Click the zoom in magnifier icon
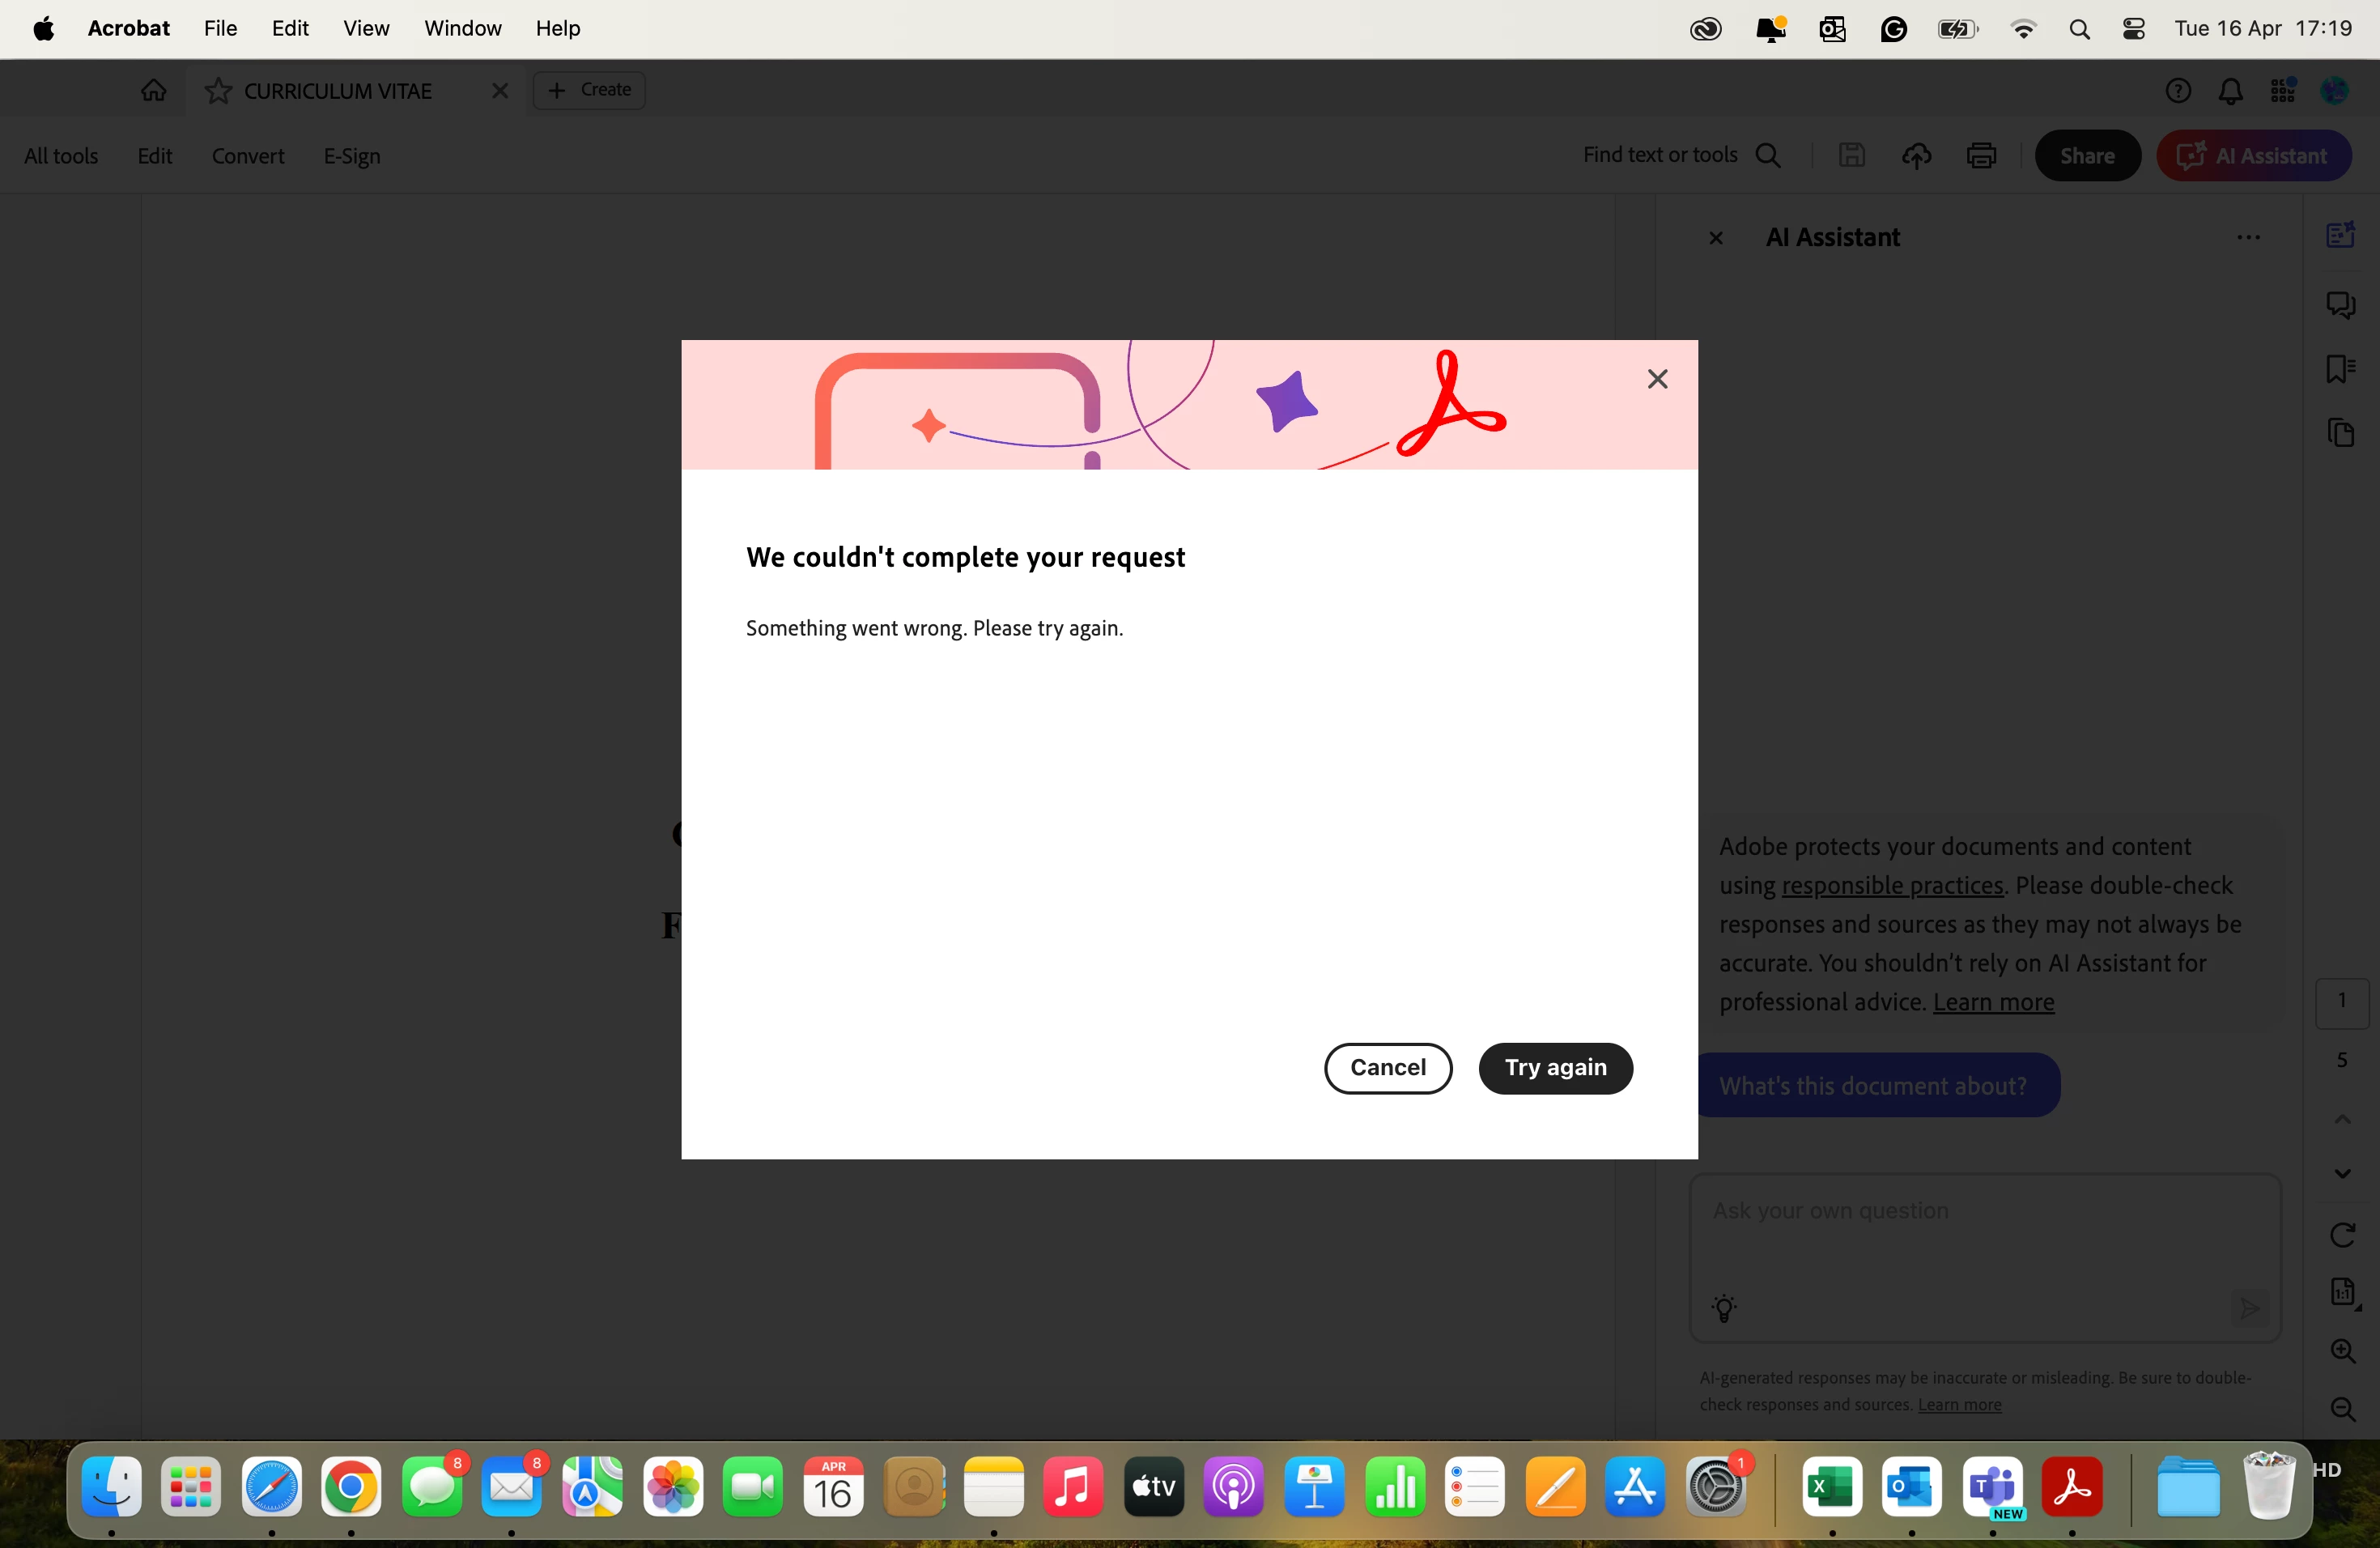This screenshot has height=1548, width=2380. click(2342, 1351)
